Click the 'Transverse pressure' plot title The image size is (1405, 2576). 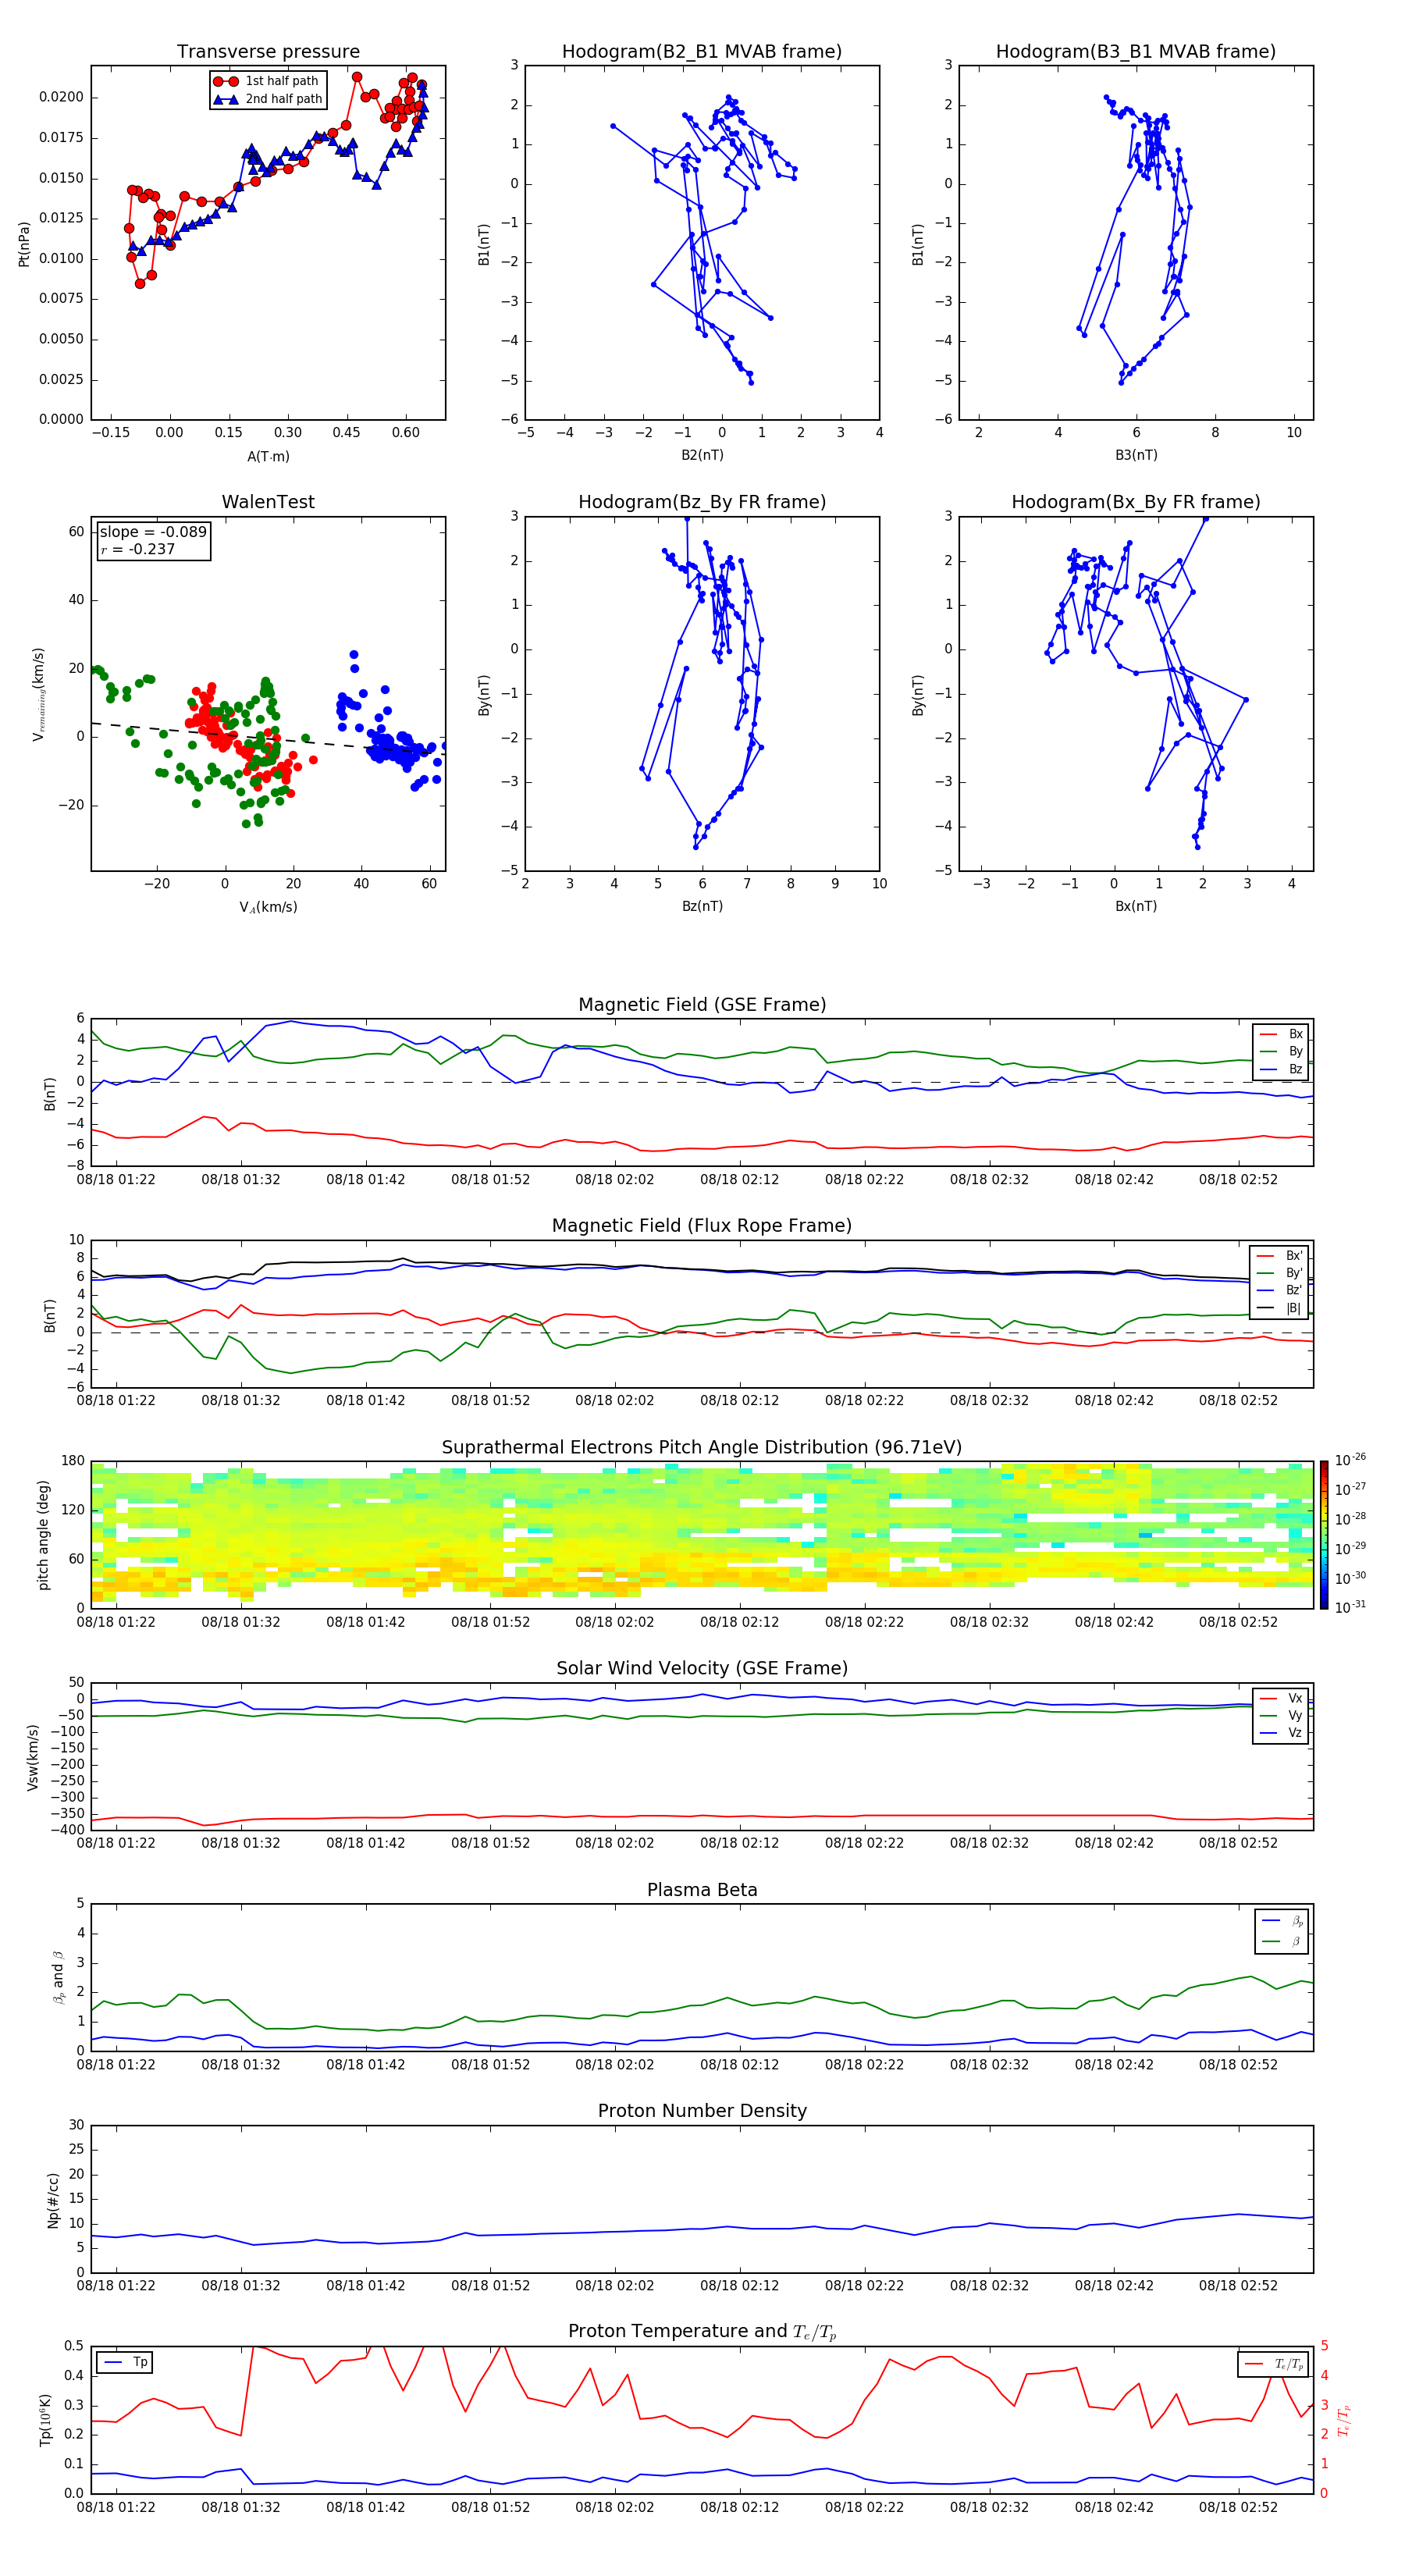point(268,52)
